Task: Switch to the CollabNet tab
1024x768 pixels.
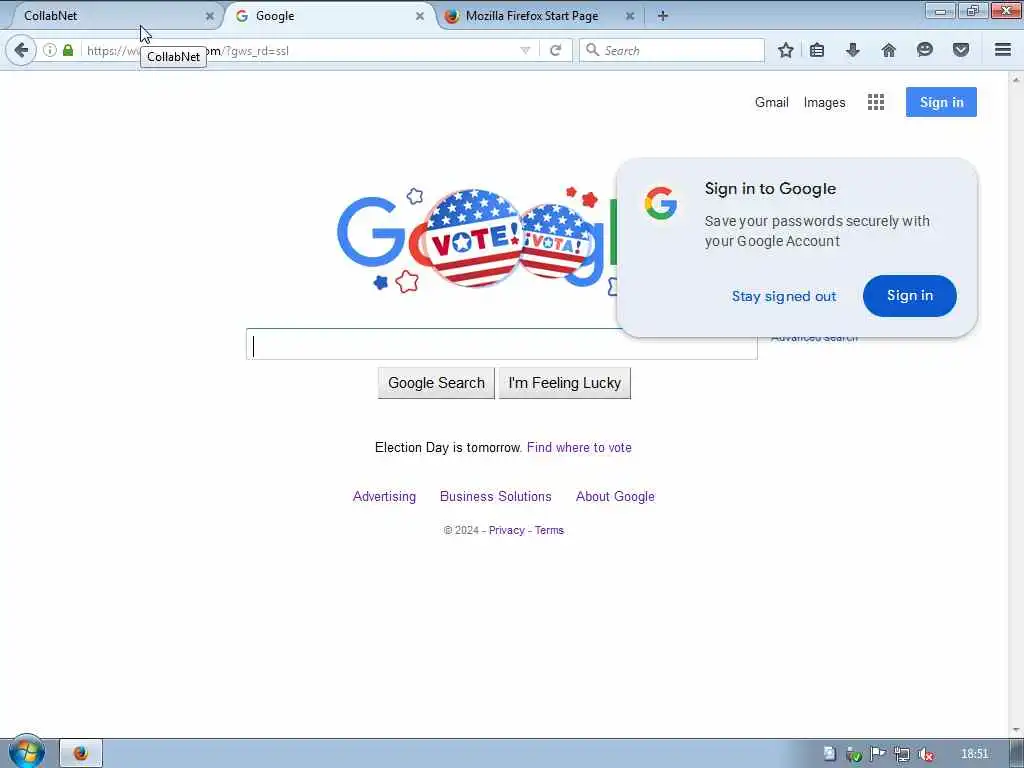Action: (111, 16)
